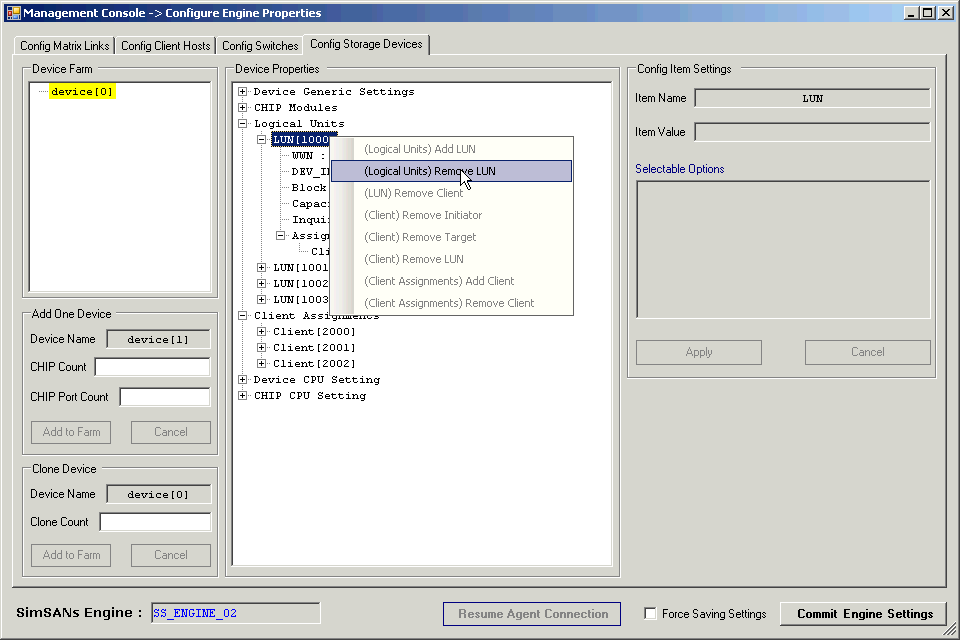Click the Item Name field showing LUN
The height and width of the screenshot is (640, 960).
812,99
